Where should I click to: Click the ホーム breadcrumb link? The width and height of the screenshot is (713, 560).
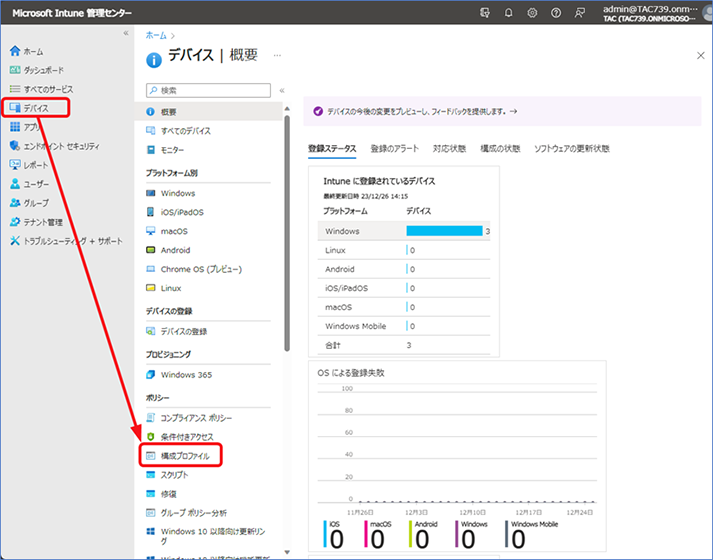156,35
